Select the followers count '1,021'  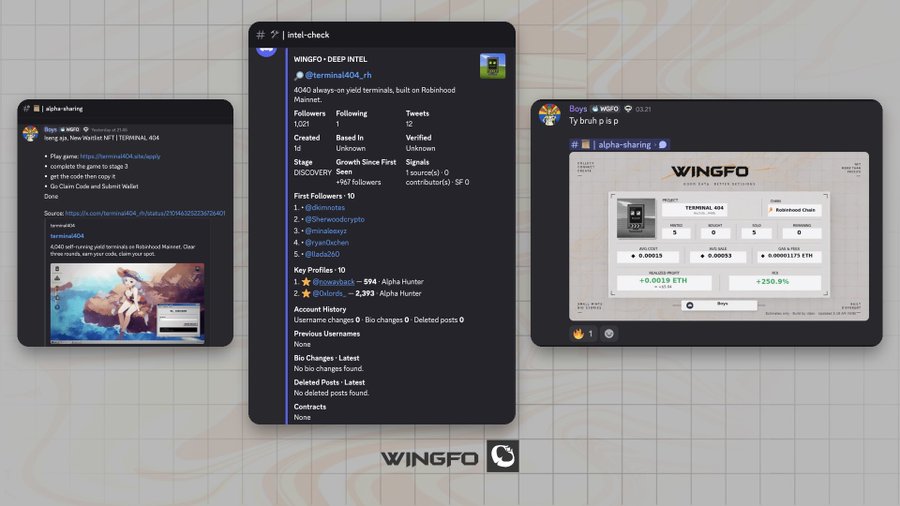[x=301, y=124]
